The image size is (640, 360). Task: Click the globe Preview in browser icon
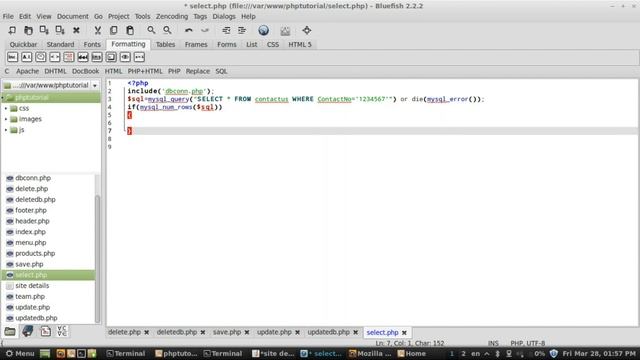click(x=264, y=30)
